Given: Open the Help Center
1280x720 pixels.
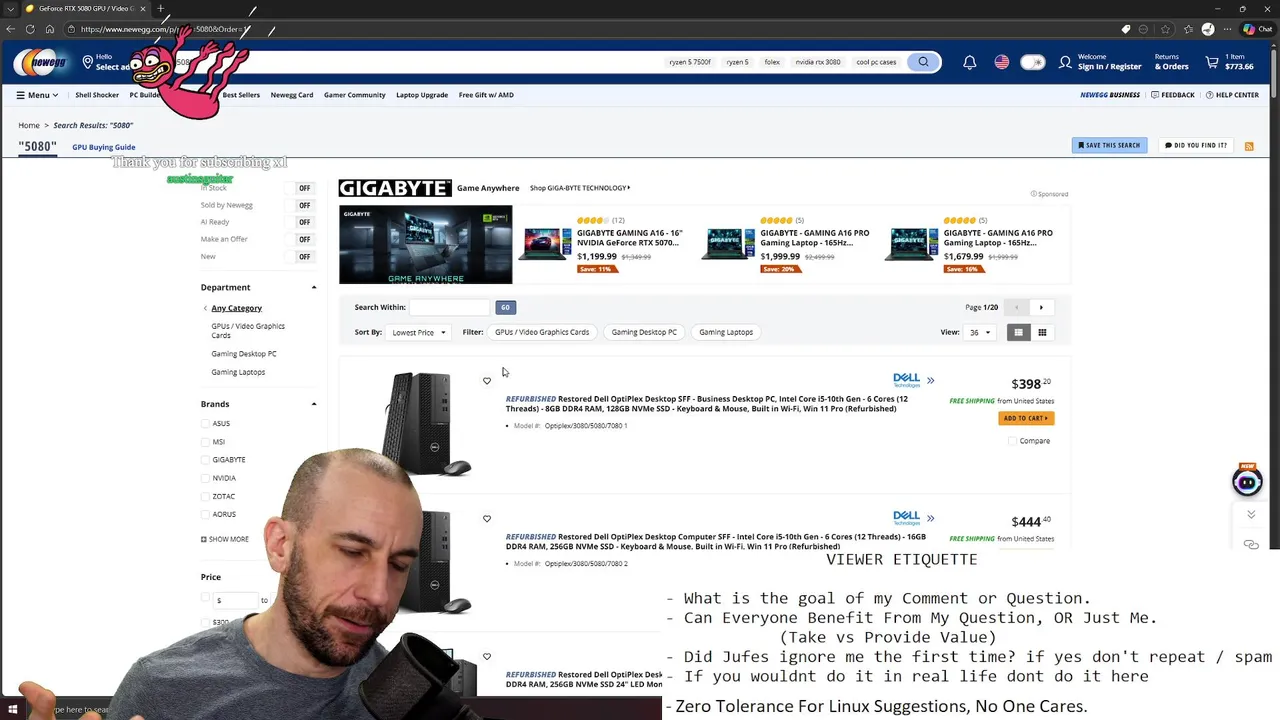Looking at the screenshot, I should [x=1232, y=95].
